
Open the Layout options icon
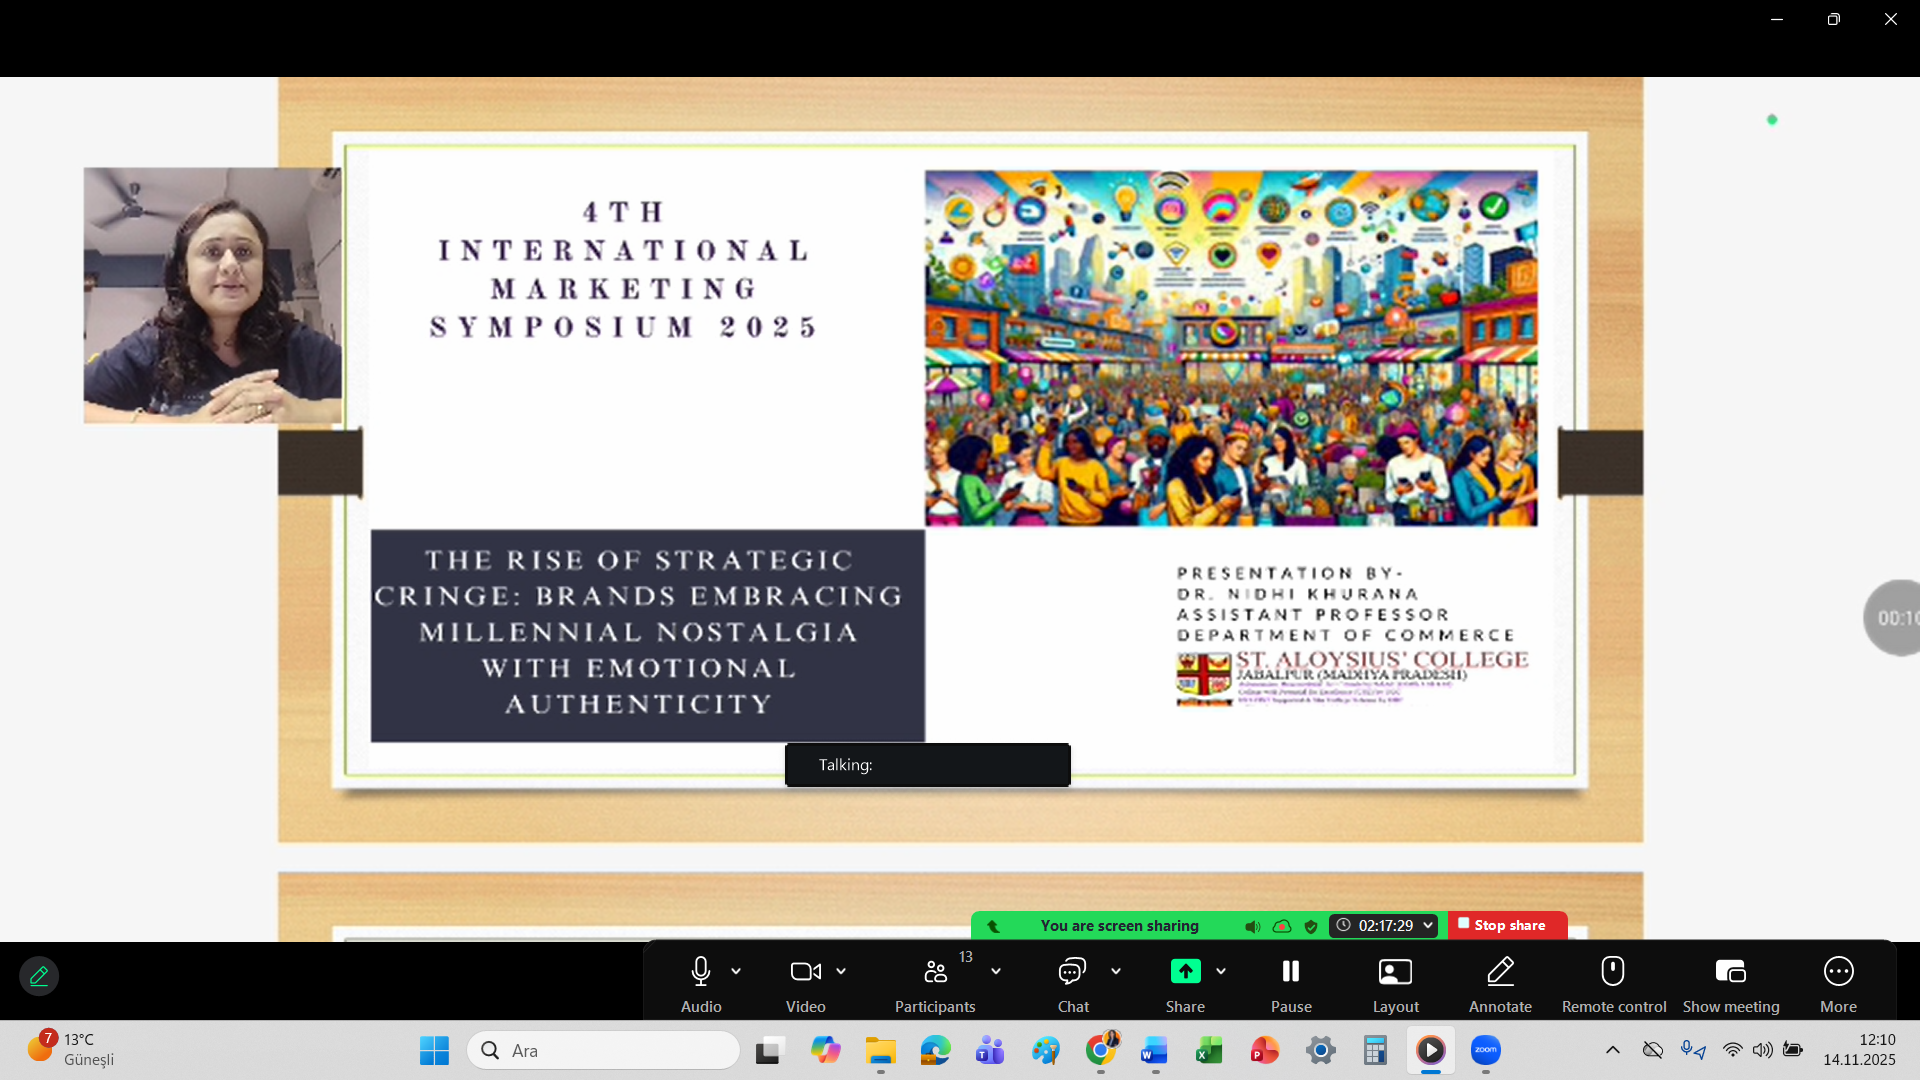point(1395,972)
